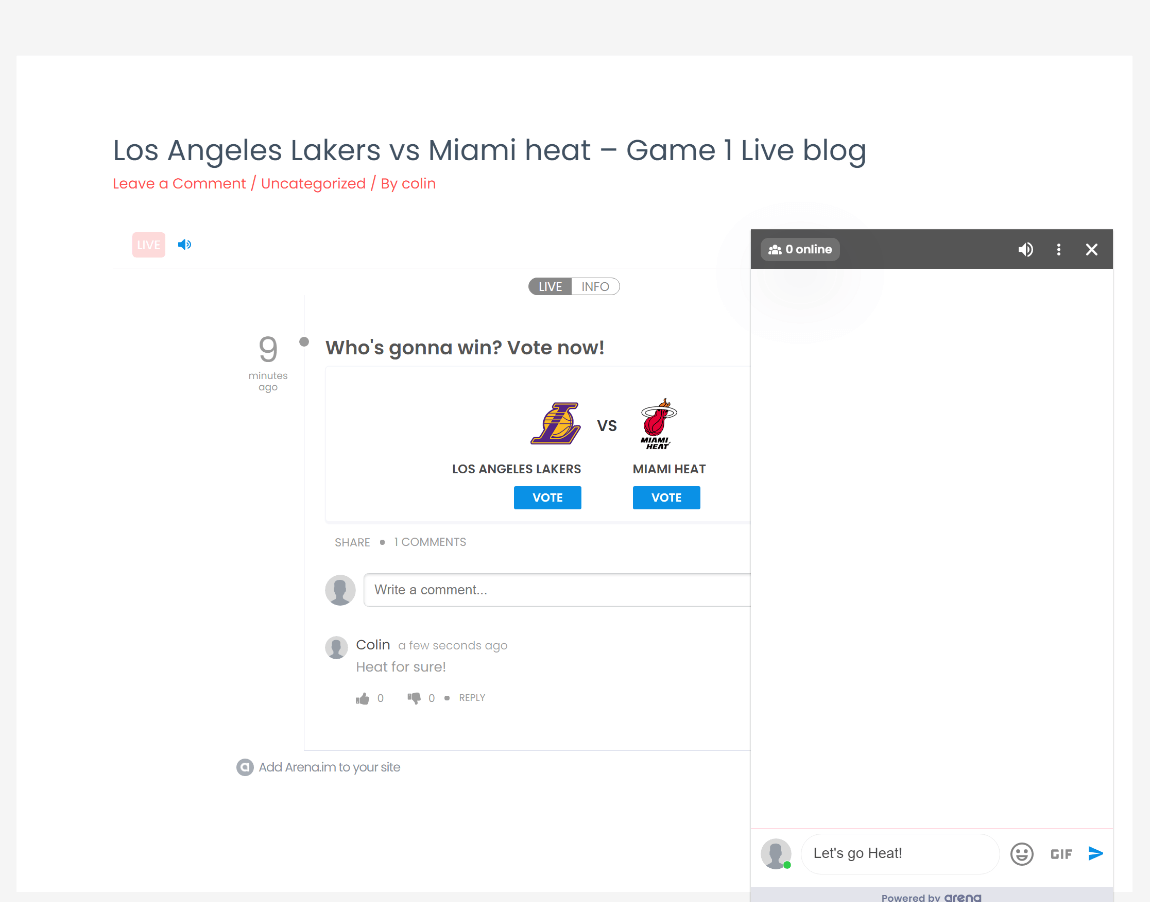Image resolution: width=1150 pixels, height=902 pixels.
Task: Switch to the INFO tab
Action: pos(596,287)
